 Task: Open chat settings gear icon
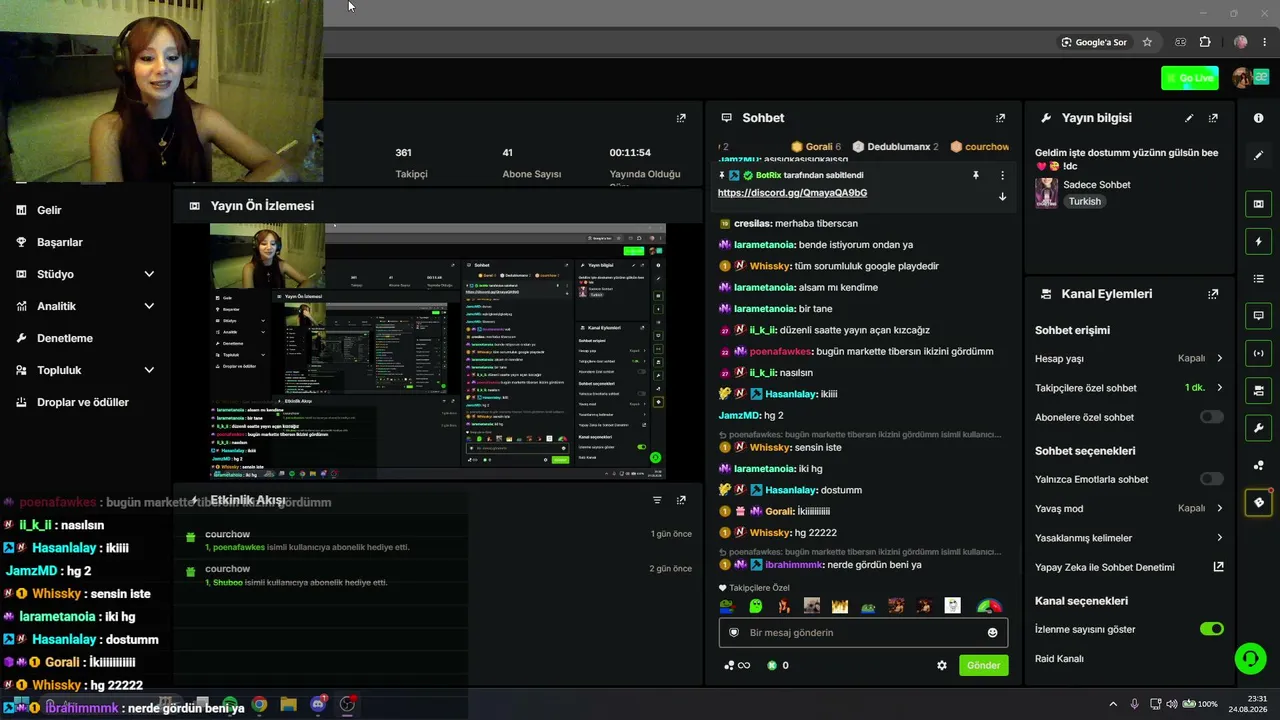point(941,665)
